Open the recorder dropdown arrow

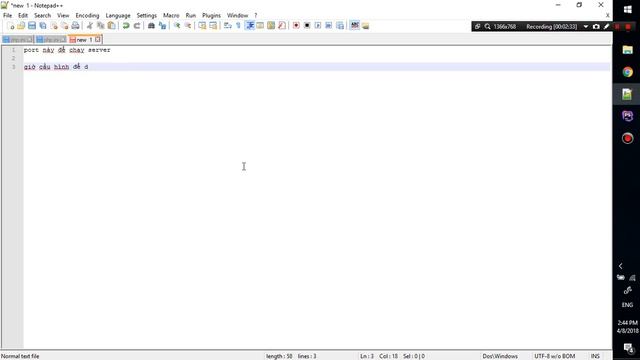point(586,27)
